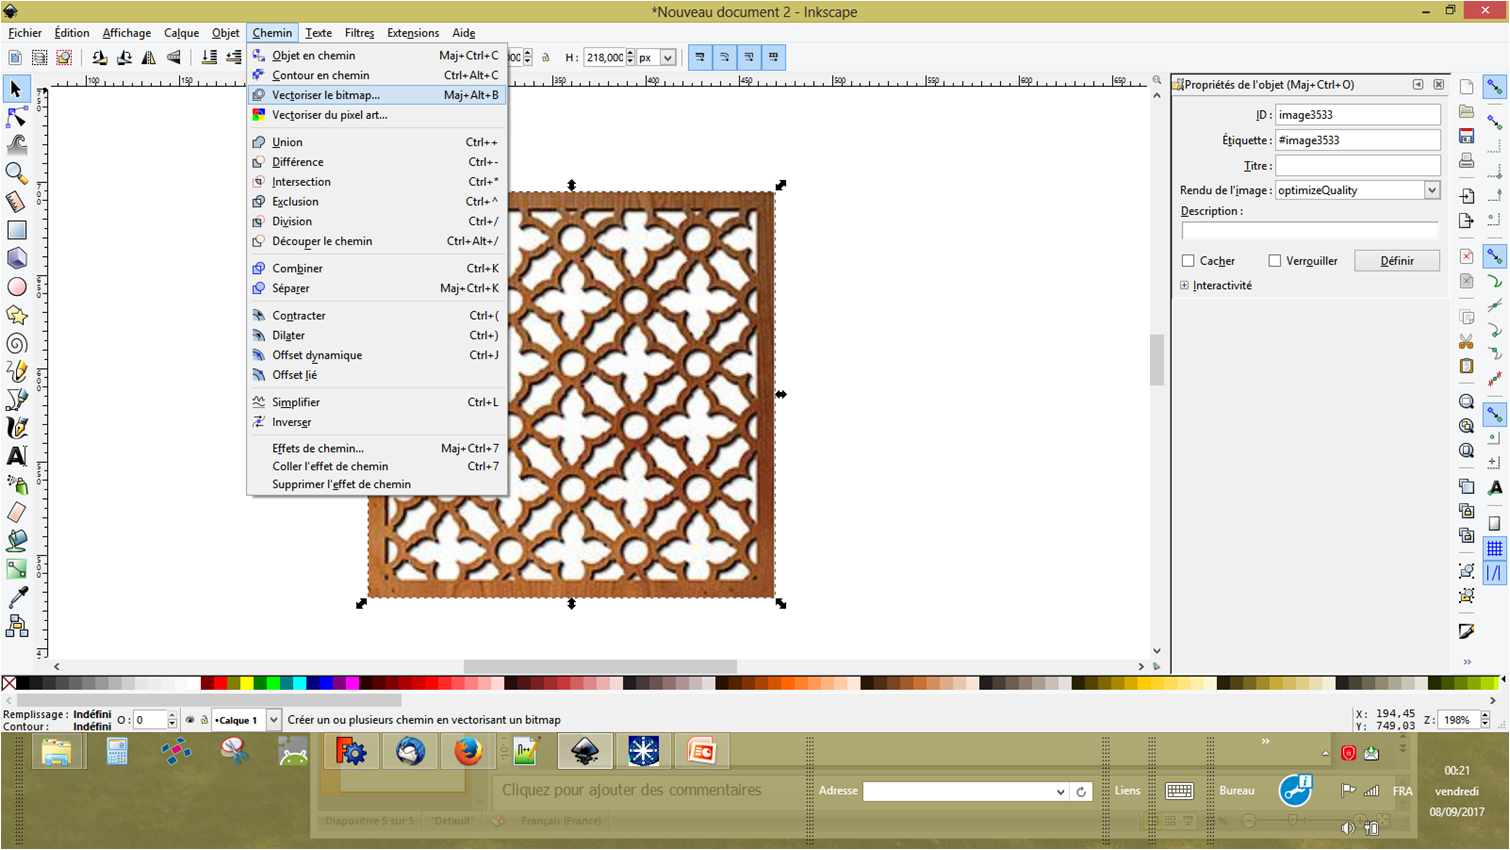Open Thunderbird from the taskbar
Image resolution: width=1510 pixels, height=850 pixels.
pyautogui.click(x=410, y=751)
